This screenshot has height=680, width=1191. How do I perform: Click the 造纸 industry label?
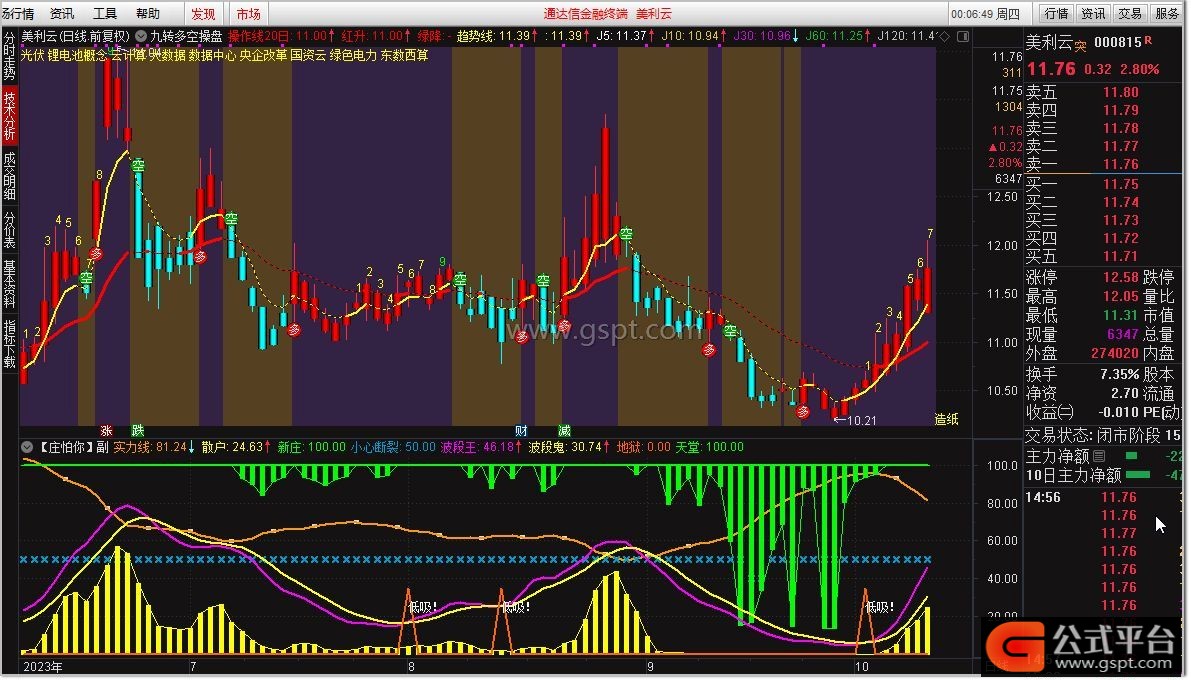click(946, 419)
